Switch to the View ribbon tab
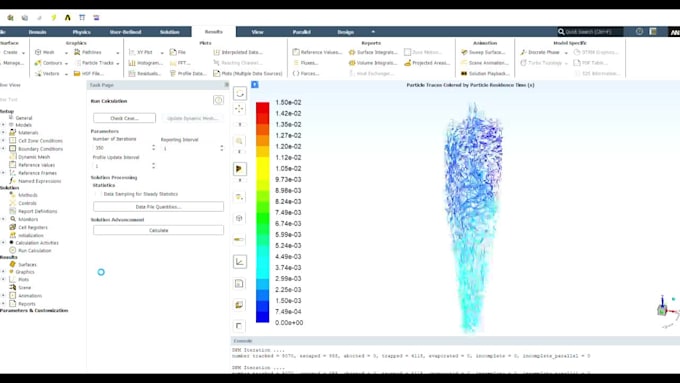Viewport: 680px width, 383px height. click(x=258, y=32)
